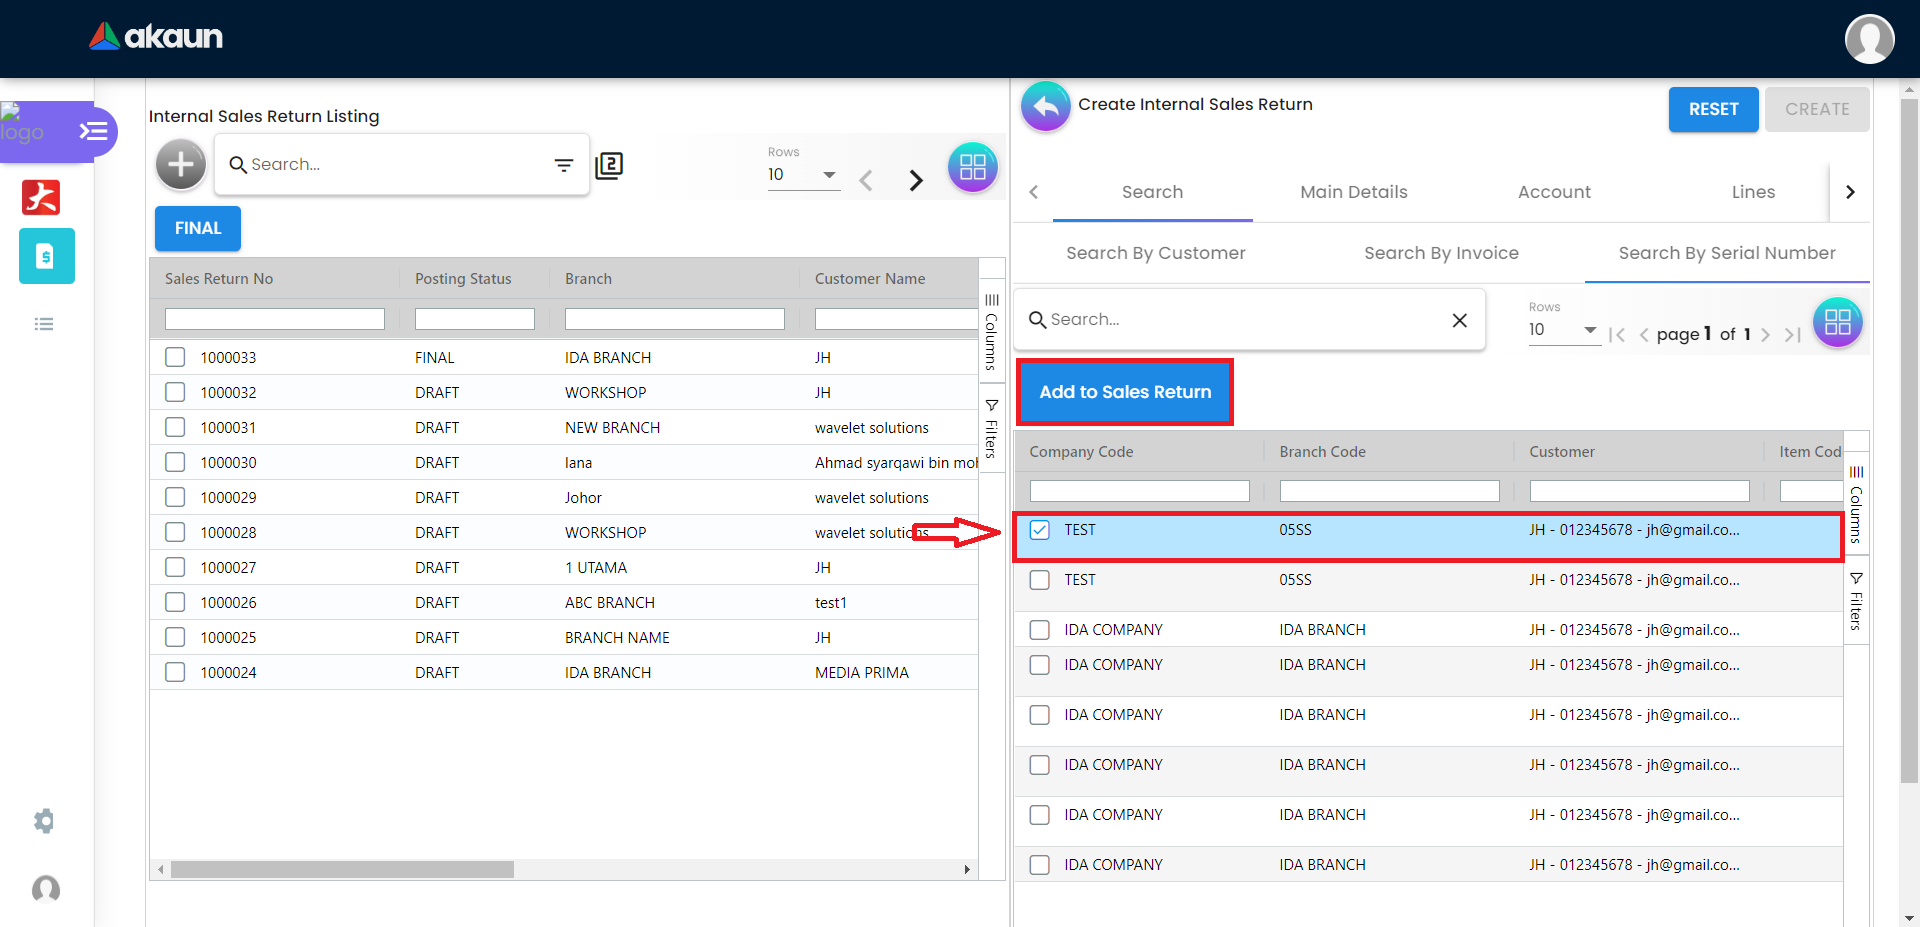Click the filter lines icon in search box
Image resolution: width=1920 pixels, height=927 pixels.
pyautogui.click(x=564, y=165)
